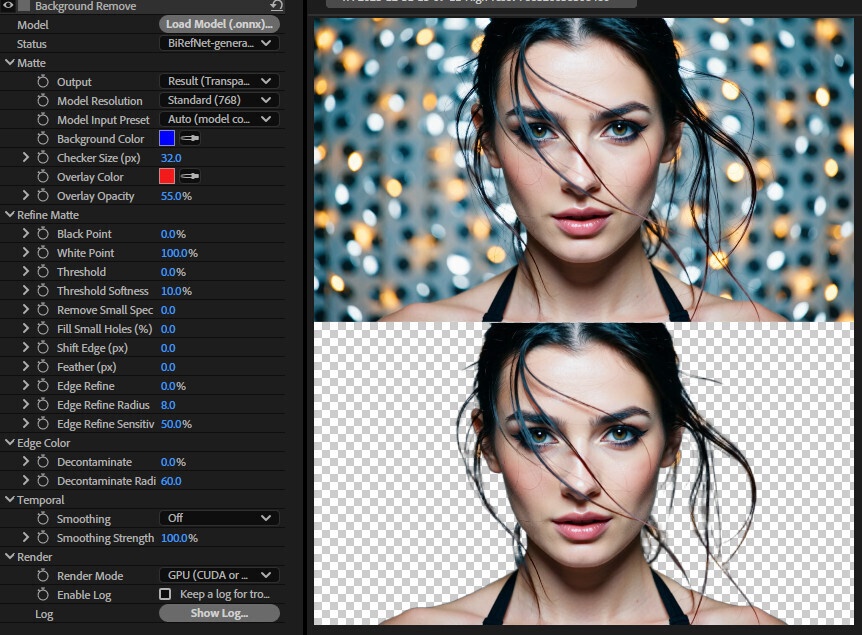
Task: Click the White Point value 100.0%
Action: [179, 253]
